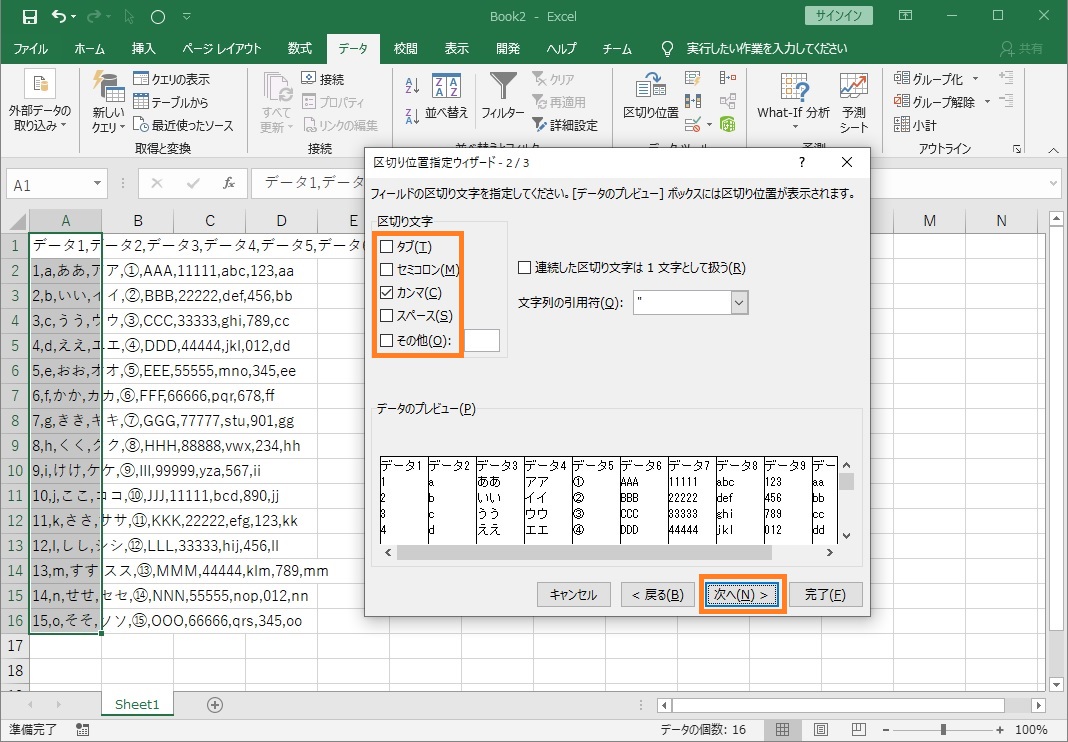Switch to the 数式 tab
This screenshot has width=1068, height=742.
[x=299, y=48]
